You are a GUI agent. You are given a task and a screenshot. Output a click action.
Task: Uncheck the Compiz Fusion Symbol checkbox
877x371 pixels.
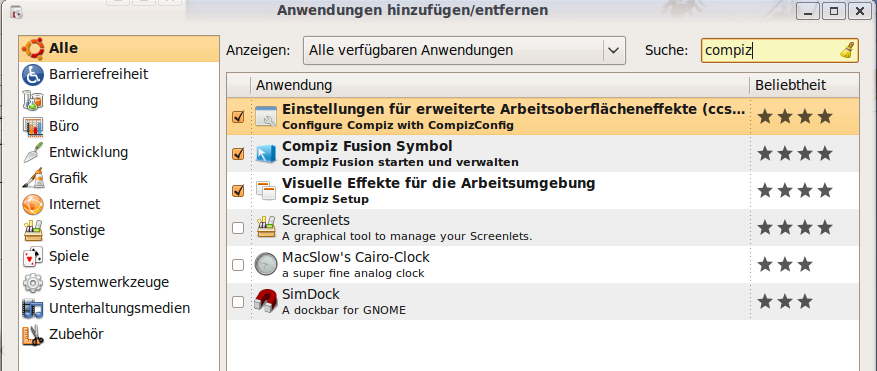238,154
